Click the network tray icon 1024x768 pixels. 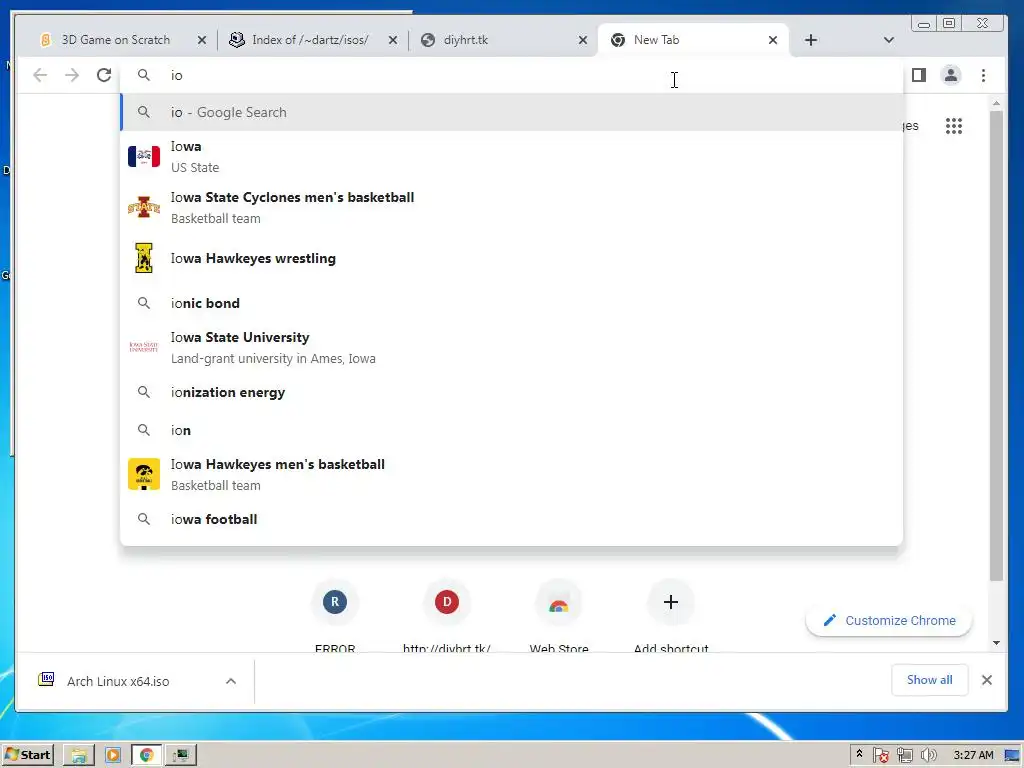tap(904, 755)
